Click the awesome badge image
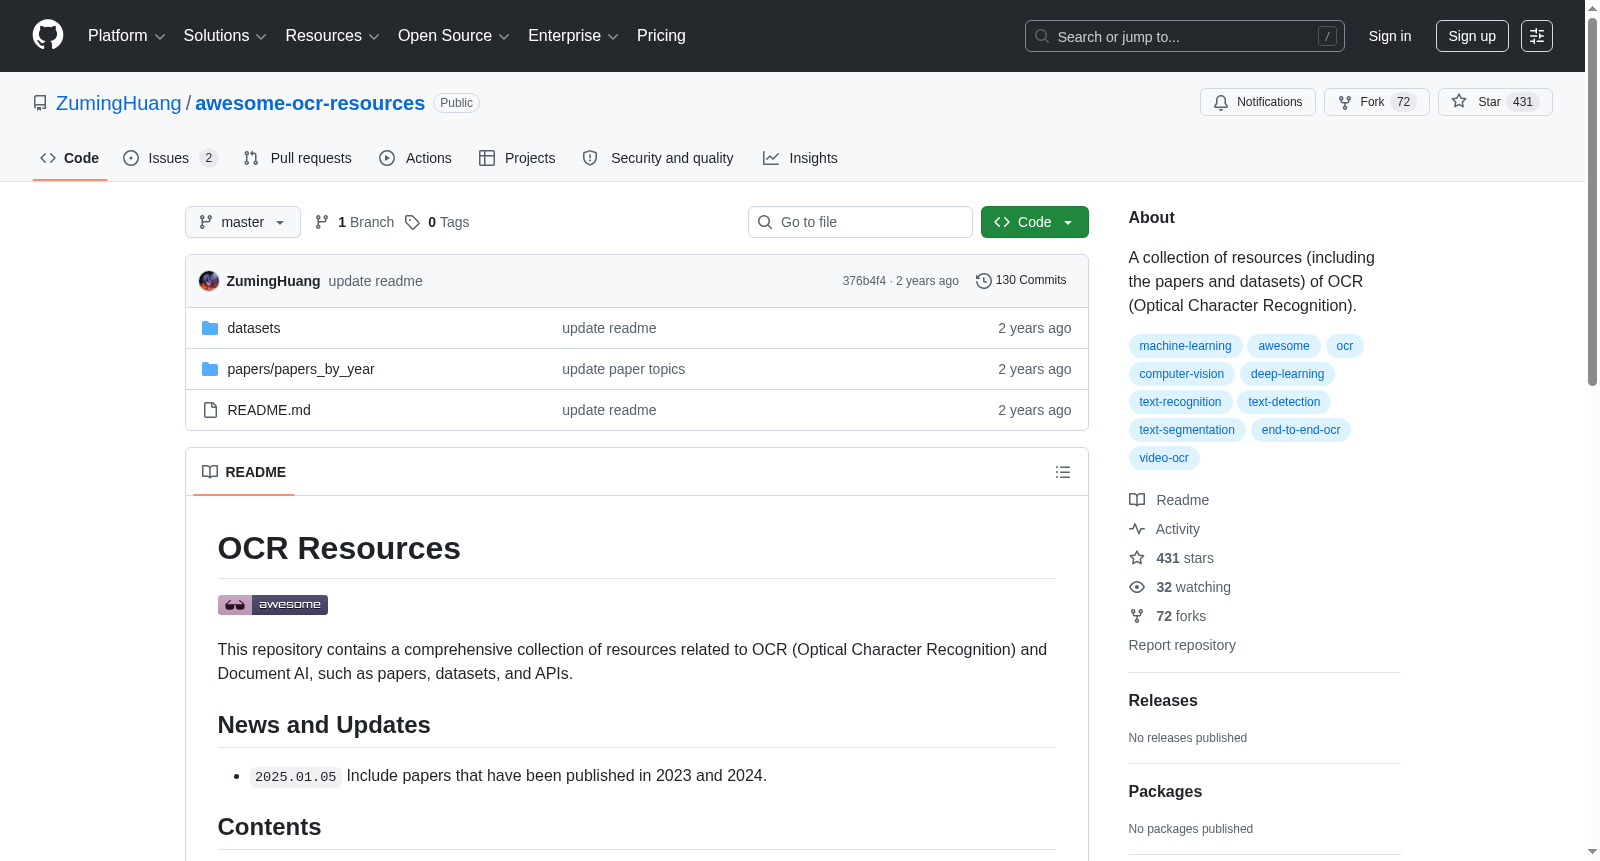 [273, 605]
